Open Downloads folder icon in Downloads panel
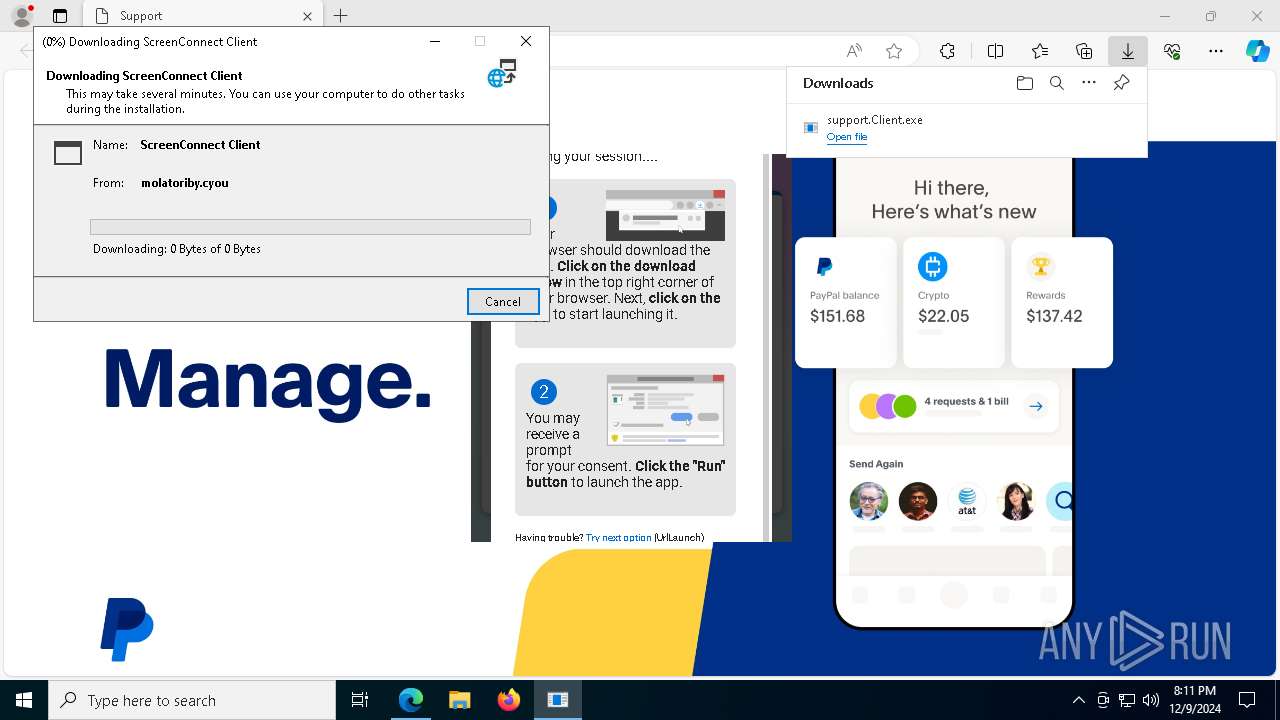Viewport: 1280px width, 720px height. tap(1024, 84)
